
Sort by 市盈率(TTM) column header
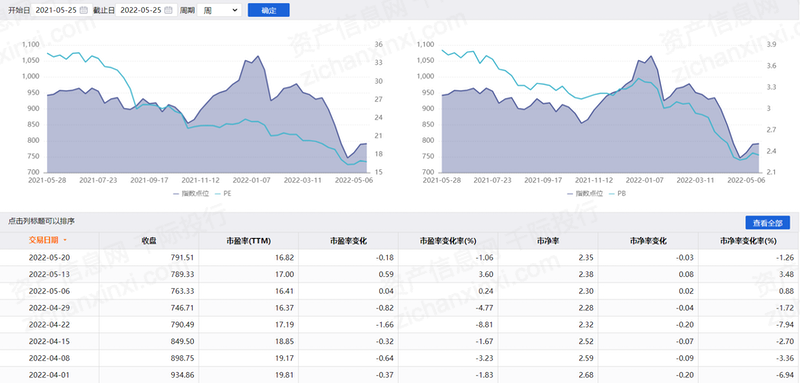click(x=248, y=240)
